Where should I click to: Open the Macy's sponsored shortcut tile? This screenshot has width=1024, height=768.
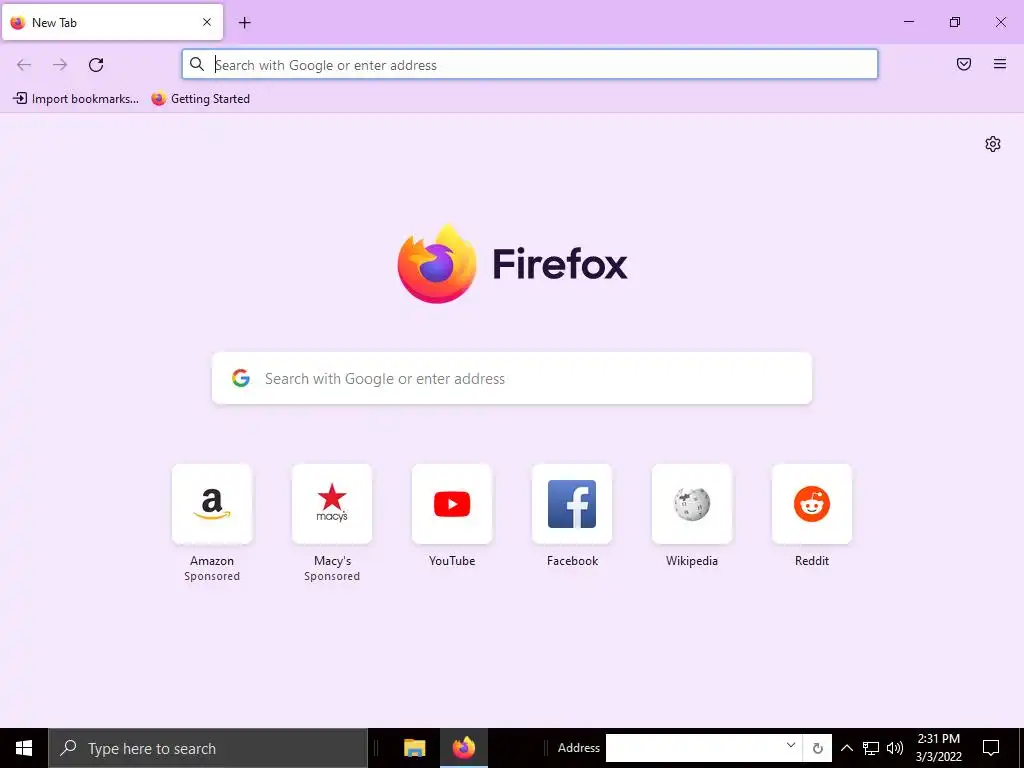click(332, 504)
